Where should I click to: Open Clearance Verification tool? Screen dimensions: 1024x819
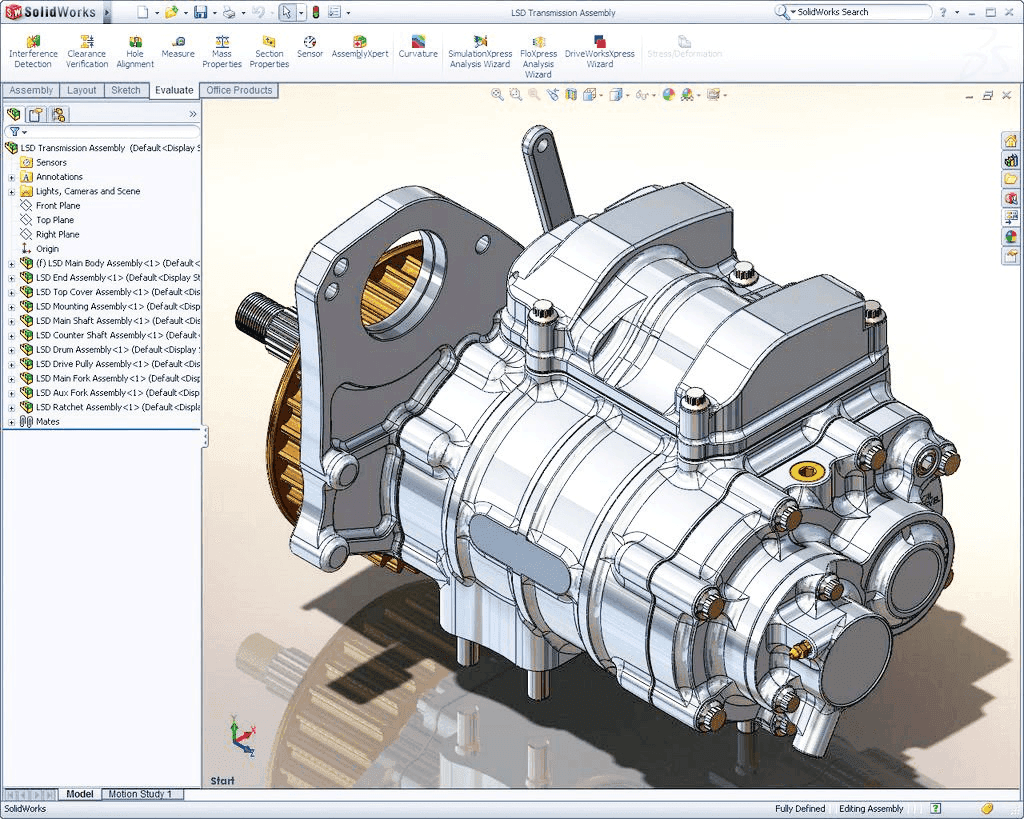(86, 51)
